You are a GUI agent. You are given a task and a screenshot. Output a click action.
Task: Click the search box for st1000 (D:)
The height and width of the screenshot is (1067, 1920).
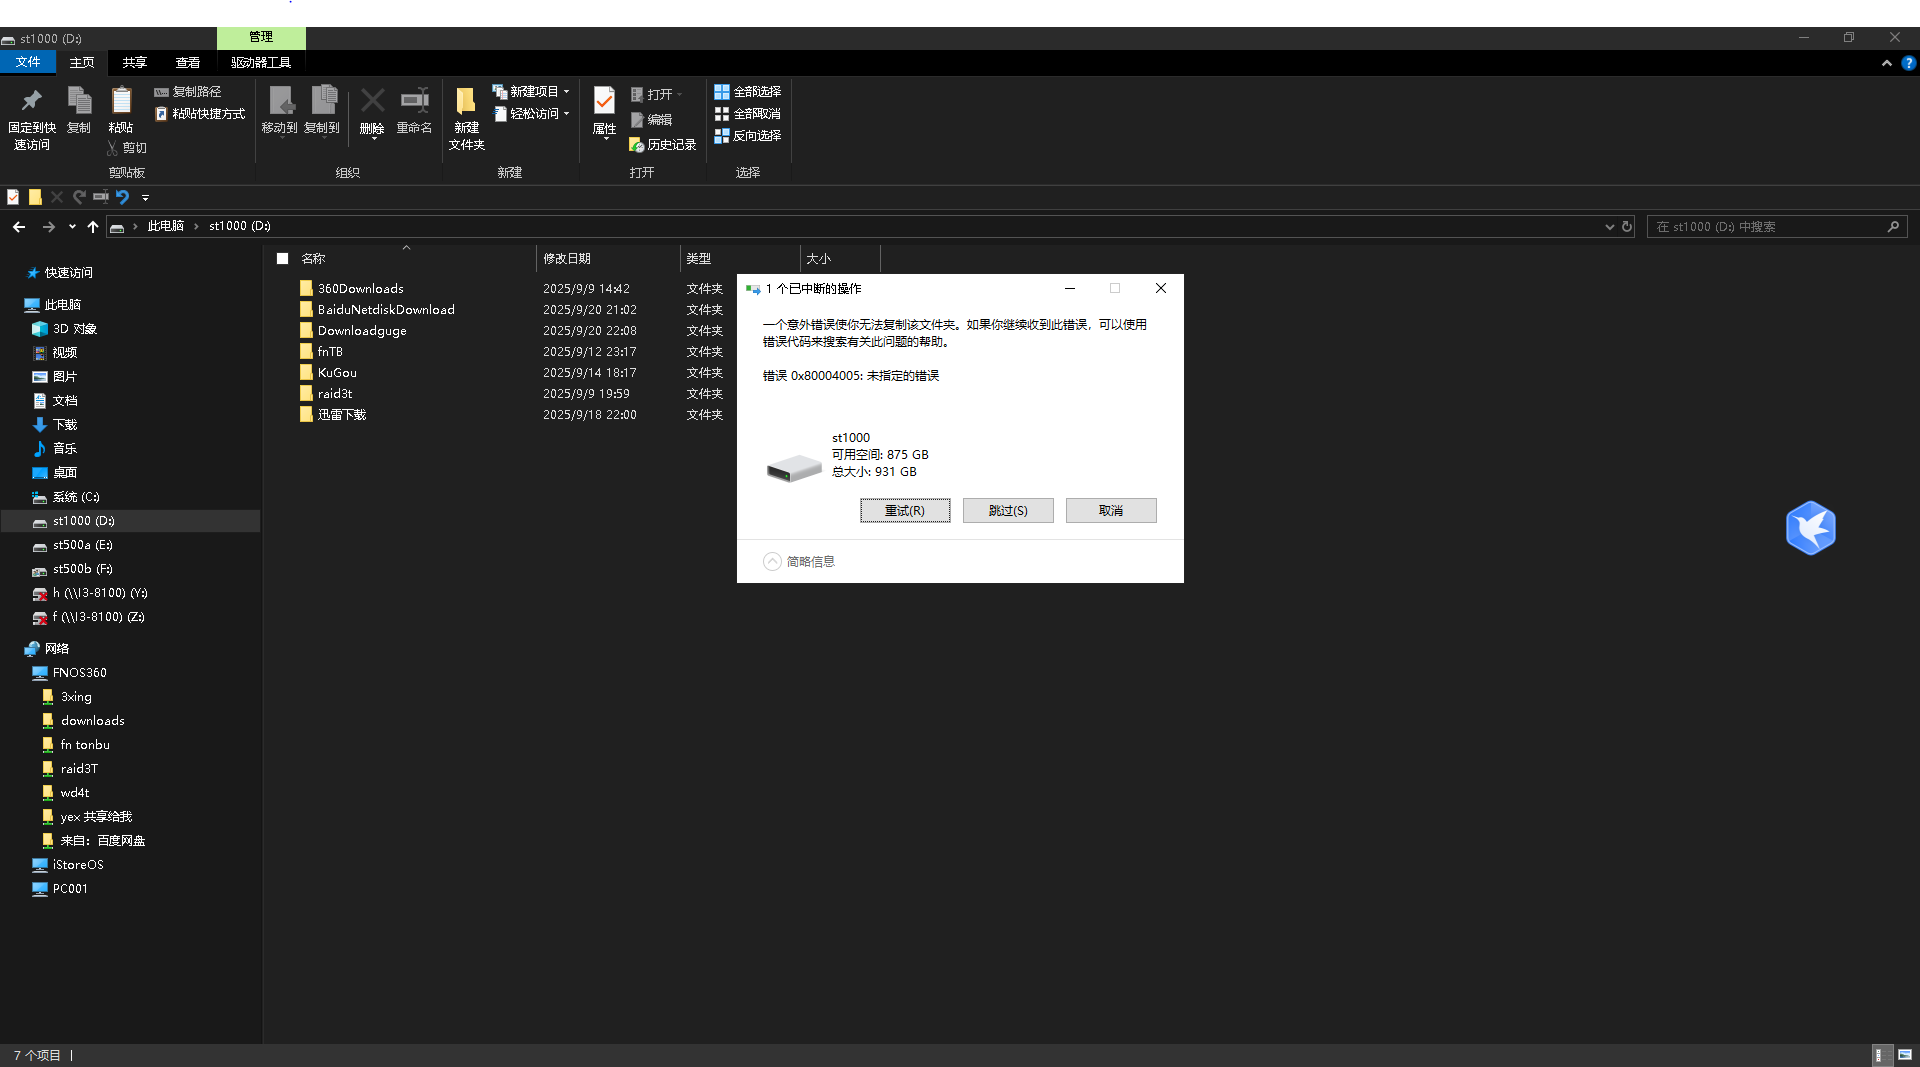tap(1777, 227)
